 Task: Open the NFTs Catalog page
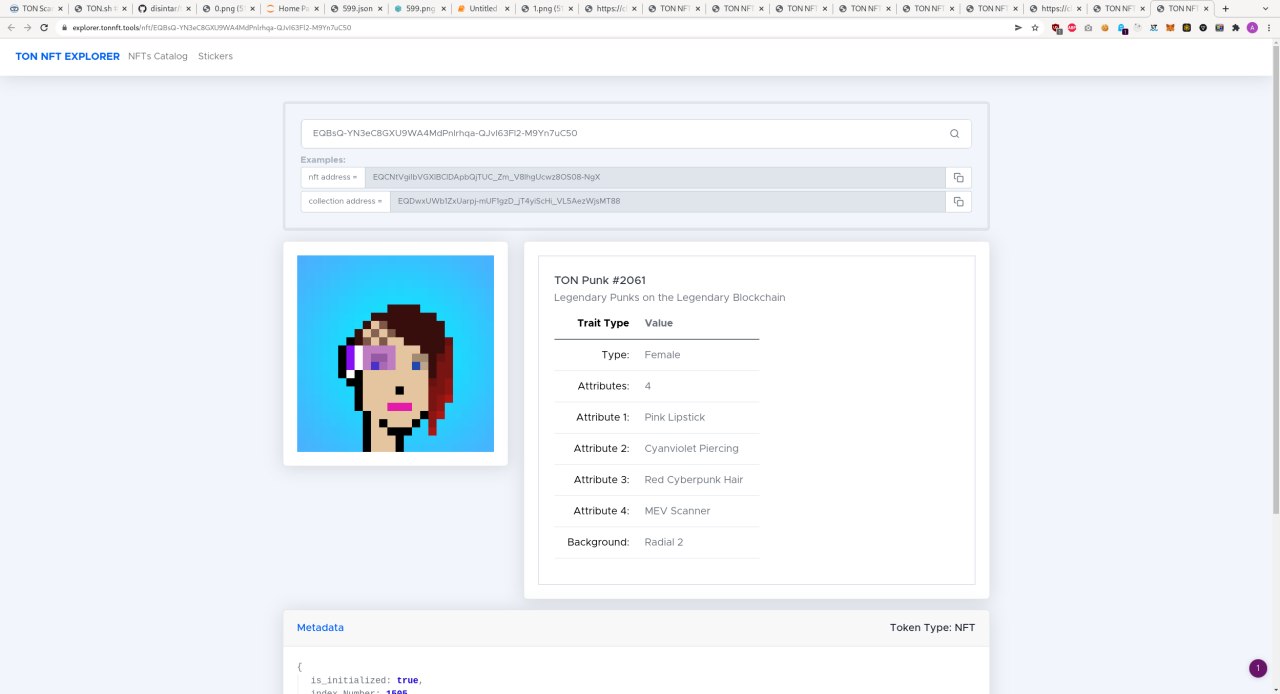(158, 56)
